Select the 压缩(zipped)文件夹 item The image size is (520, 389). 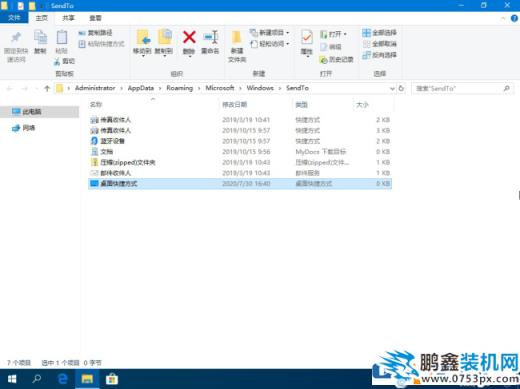pyautogui.click(x=240, y=162)
